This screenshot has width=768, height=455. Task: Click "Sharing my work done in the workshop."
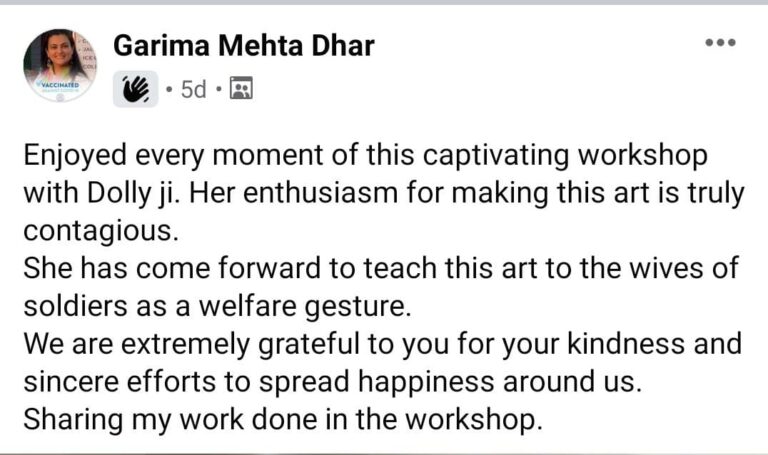(283, 420)
